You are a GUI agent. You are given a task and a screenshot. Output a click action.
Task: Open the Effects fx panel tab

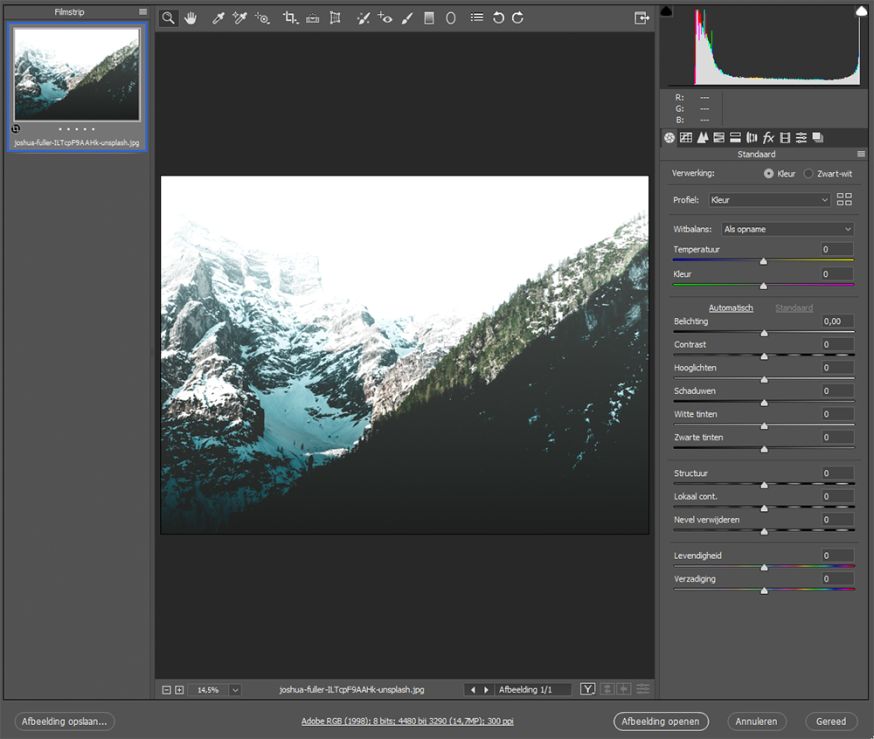(768, 138)
